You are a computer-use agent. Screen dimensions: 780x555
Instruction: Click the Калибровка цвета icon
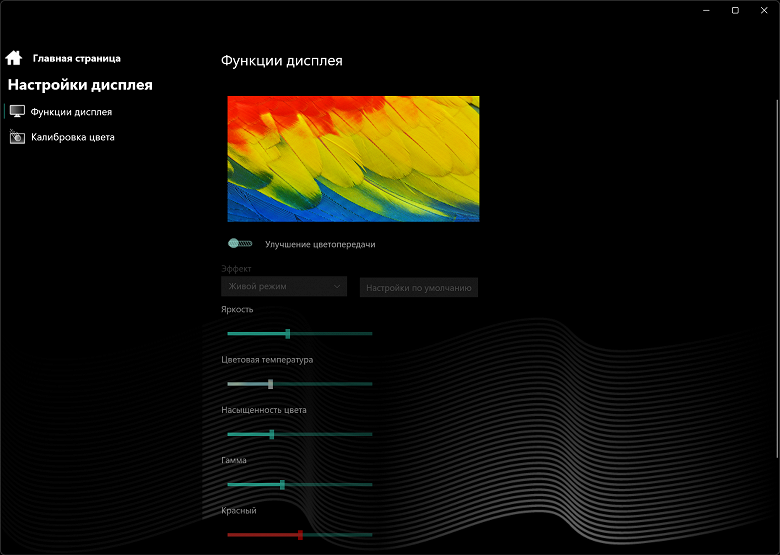coord(17,137)
